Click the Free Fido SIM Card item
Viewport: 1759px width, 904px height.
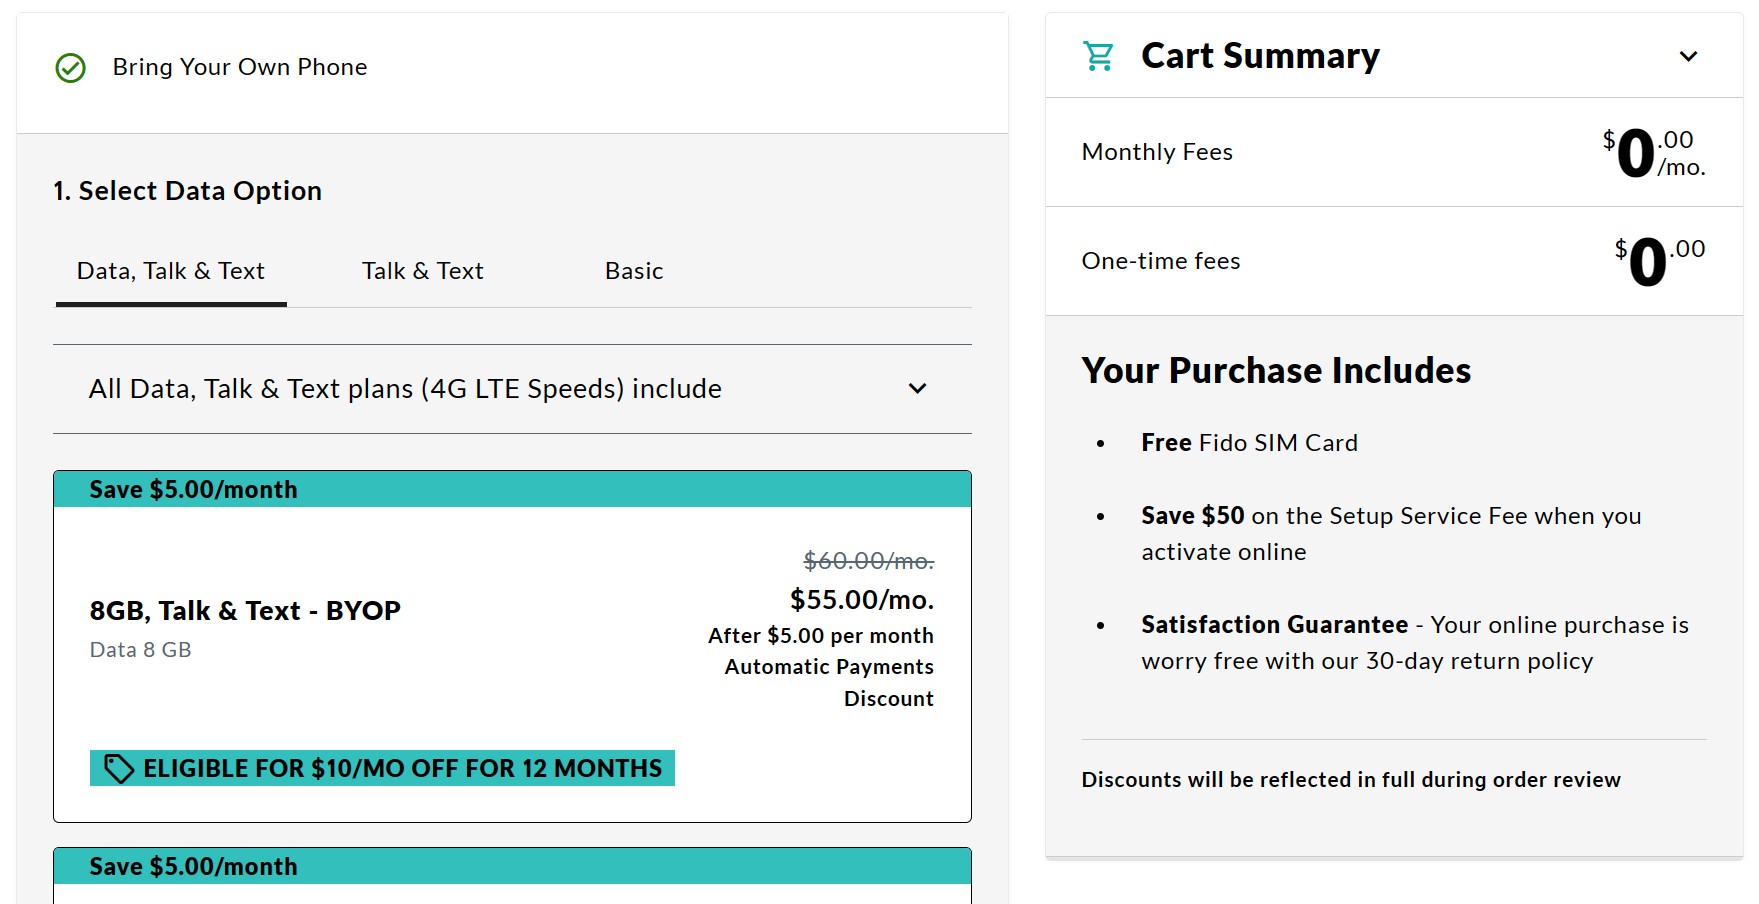pyautogui.click(x=1249, y=443)
